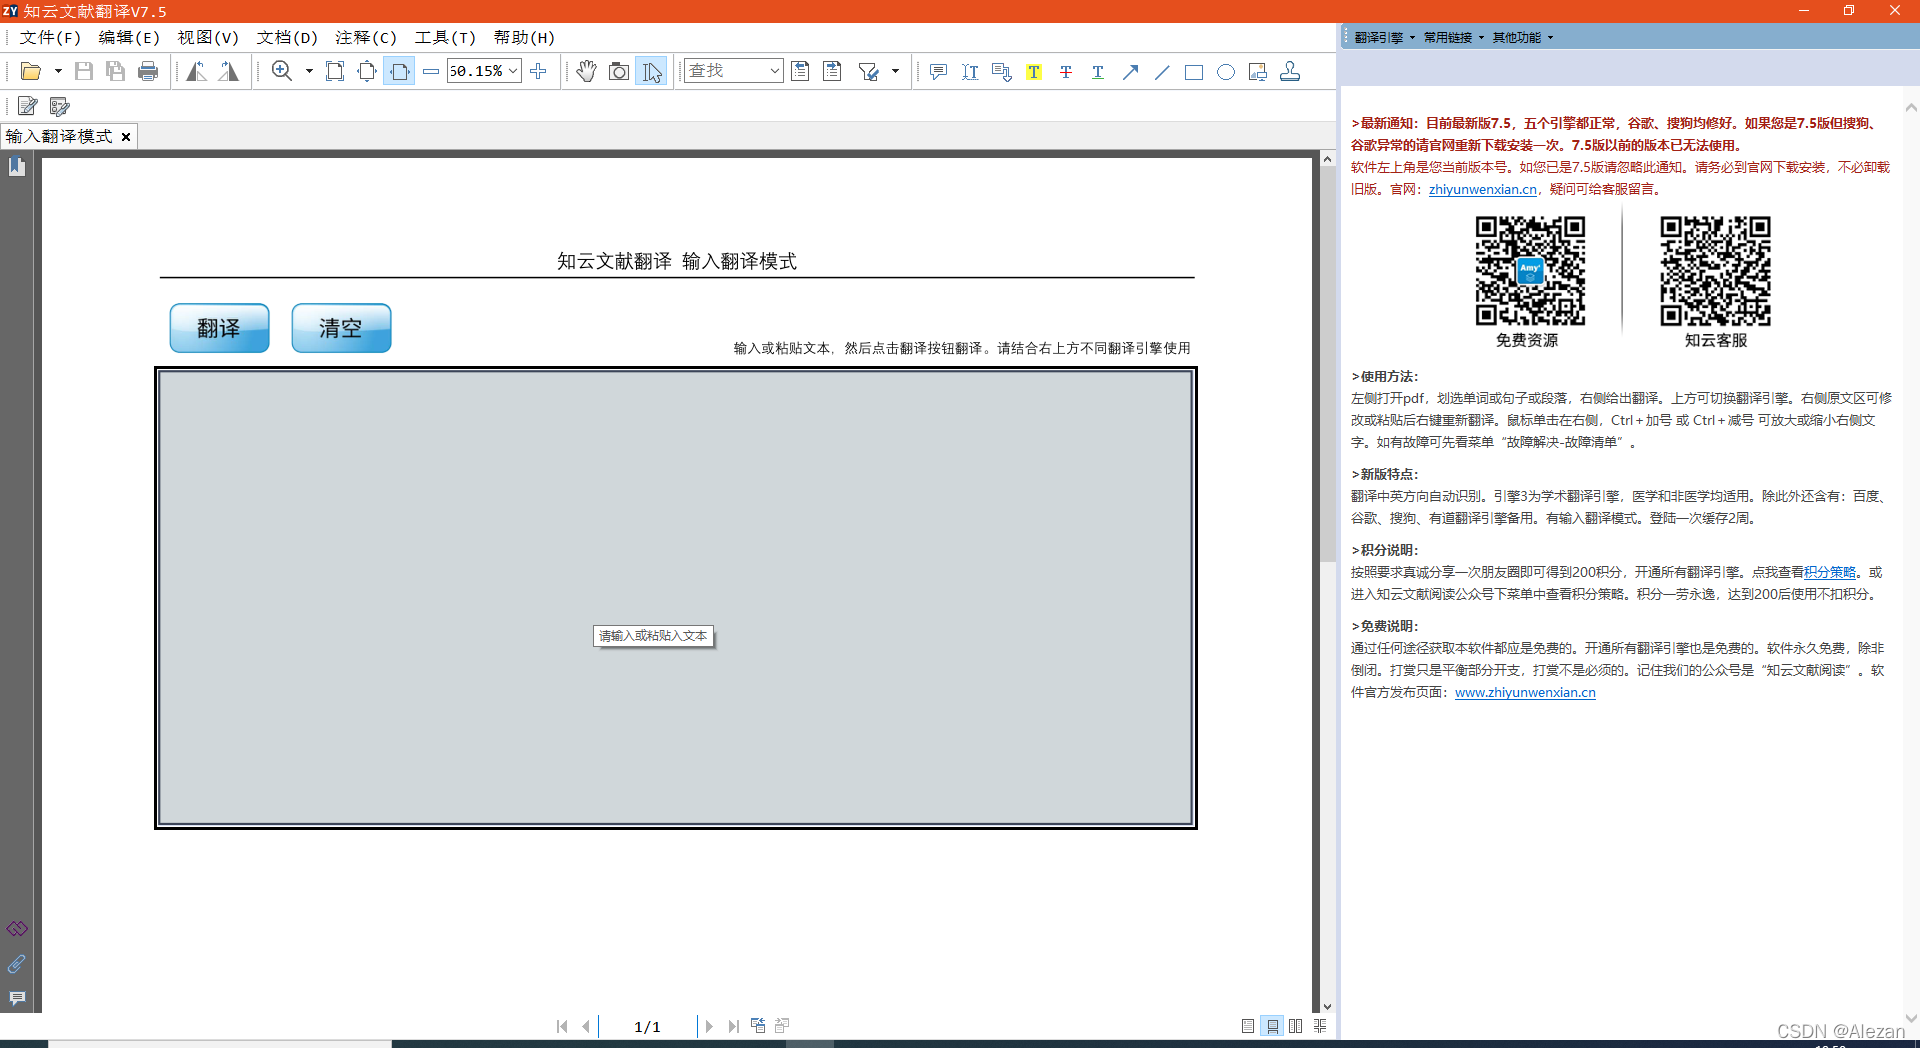Click the edit form fields icon
The width and height of the screenshot is (1920, 1048).
pyautogui.click(x=60, y=106)
